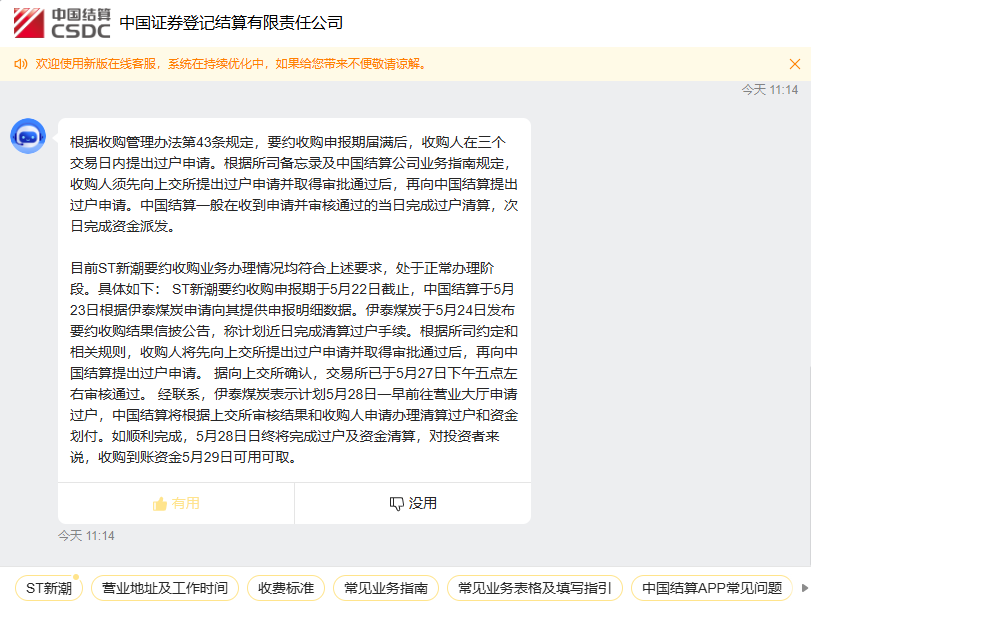Open the 常见业务指南 quick question
This screenshot has width=1008, height=630.
(x=386, y=588)
